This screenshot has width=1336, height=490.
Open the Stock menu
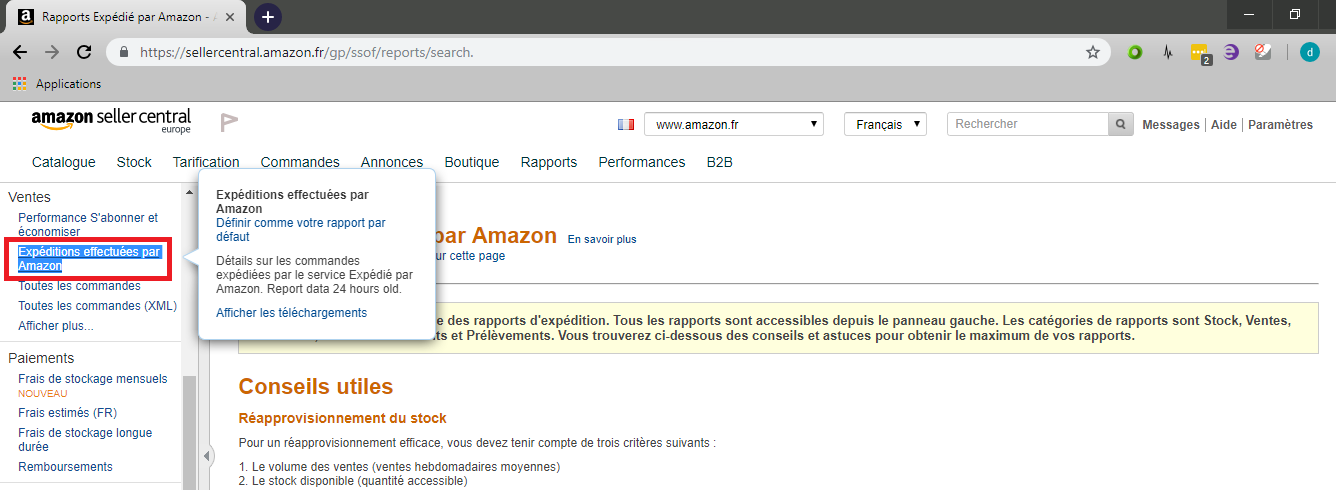click(x=134, y=162)
